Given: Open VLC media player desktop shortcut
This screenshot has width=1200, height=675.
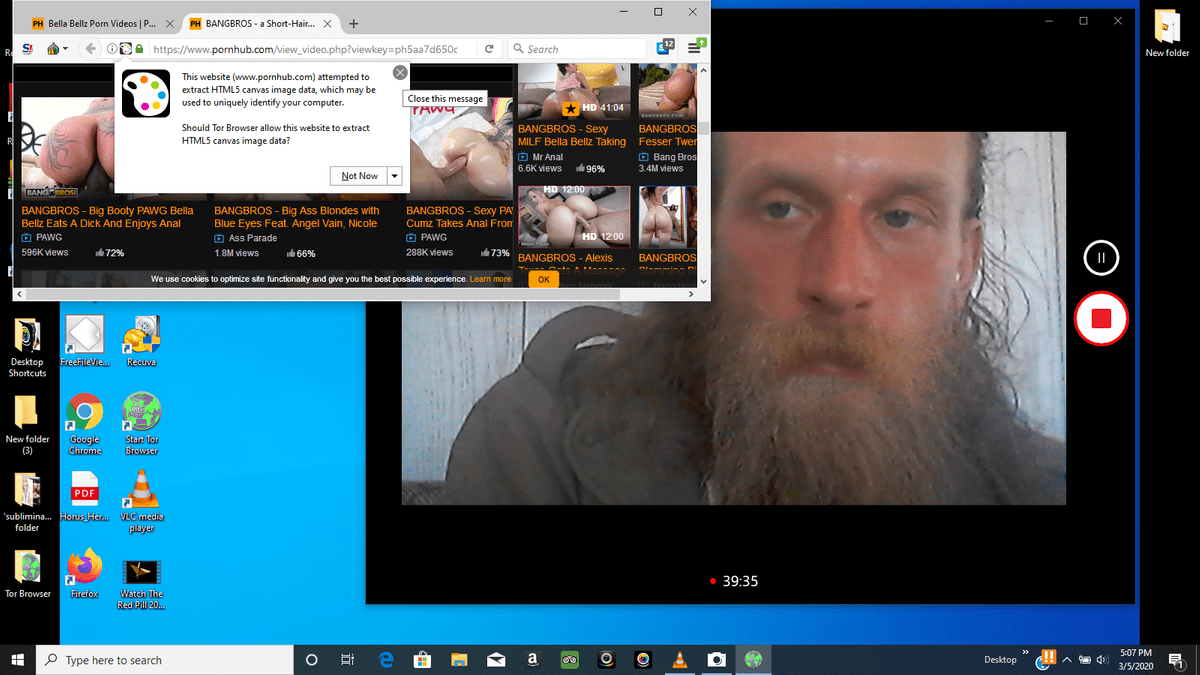Looking at the screenshot, I should pos(141,501).
